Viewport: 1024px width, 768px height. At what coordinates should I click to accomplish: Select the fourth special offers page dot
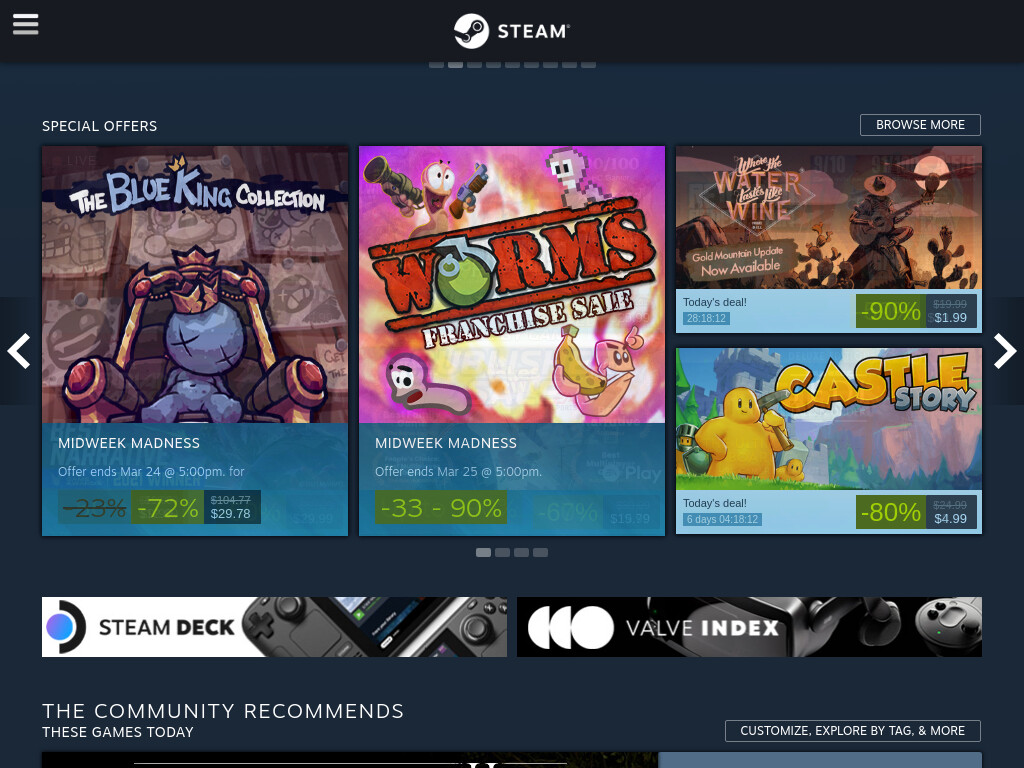(540, 552)
